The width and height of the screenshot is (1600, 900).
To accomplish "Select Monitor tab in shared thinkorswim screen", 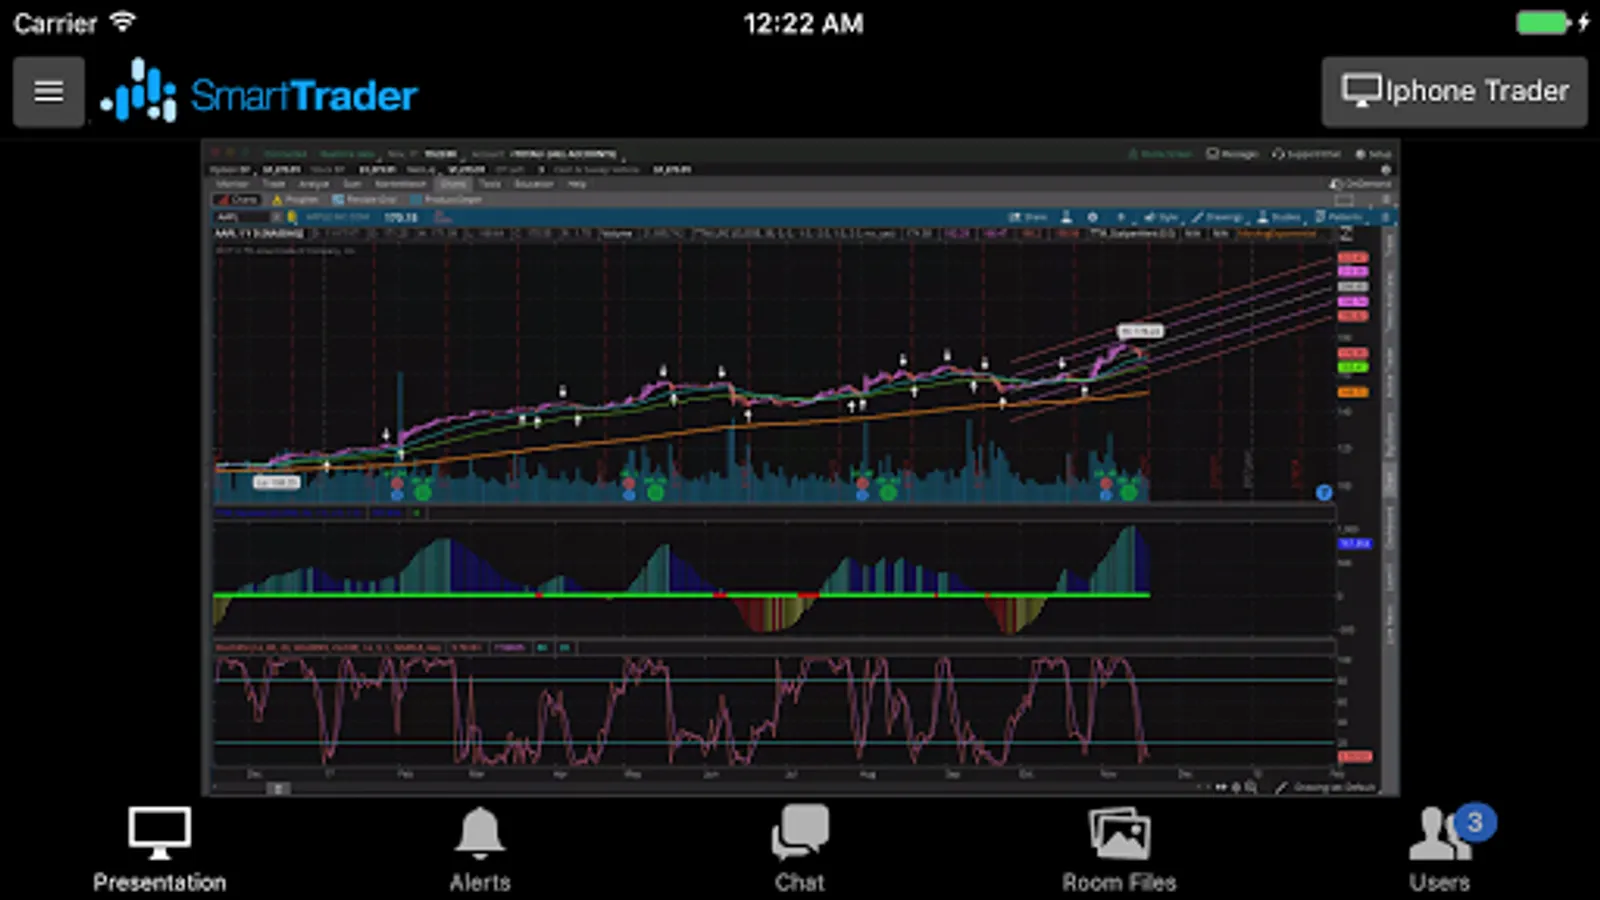I will pyautogui.click(x=233, y=184).
